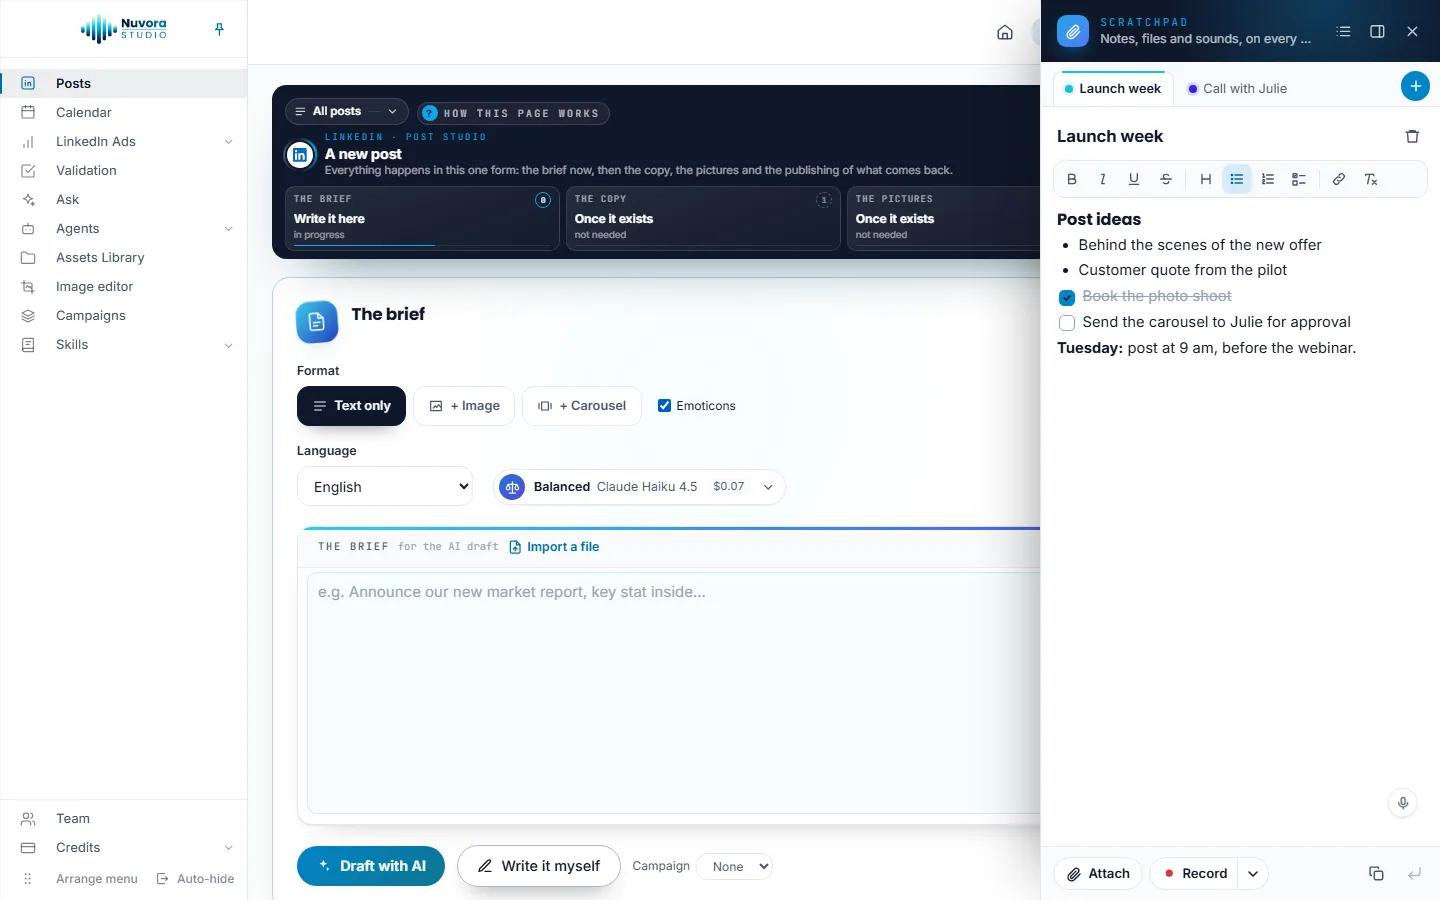
Task: Toggle bold formatting in the note toolbar
Action: [x=1072, y=179]
